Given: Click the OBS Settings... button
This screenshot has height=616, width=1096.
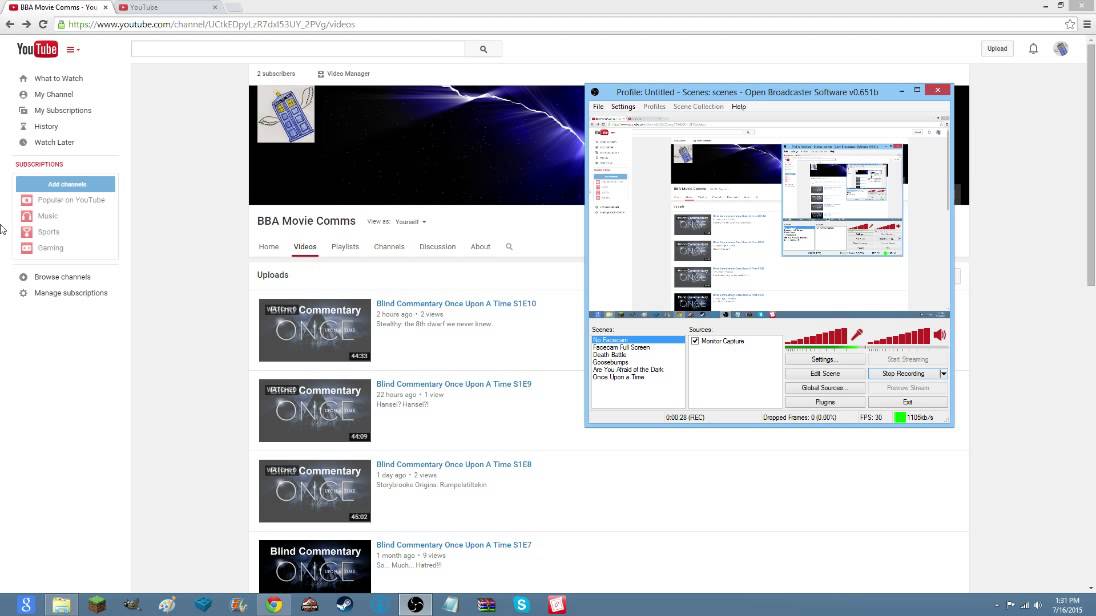Looking at the screenshot, I should [825, 359].
